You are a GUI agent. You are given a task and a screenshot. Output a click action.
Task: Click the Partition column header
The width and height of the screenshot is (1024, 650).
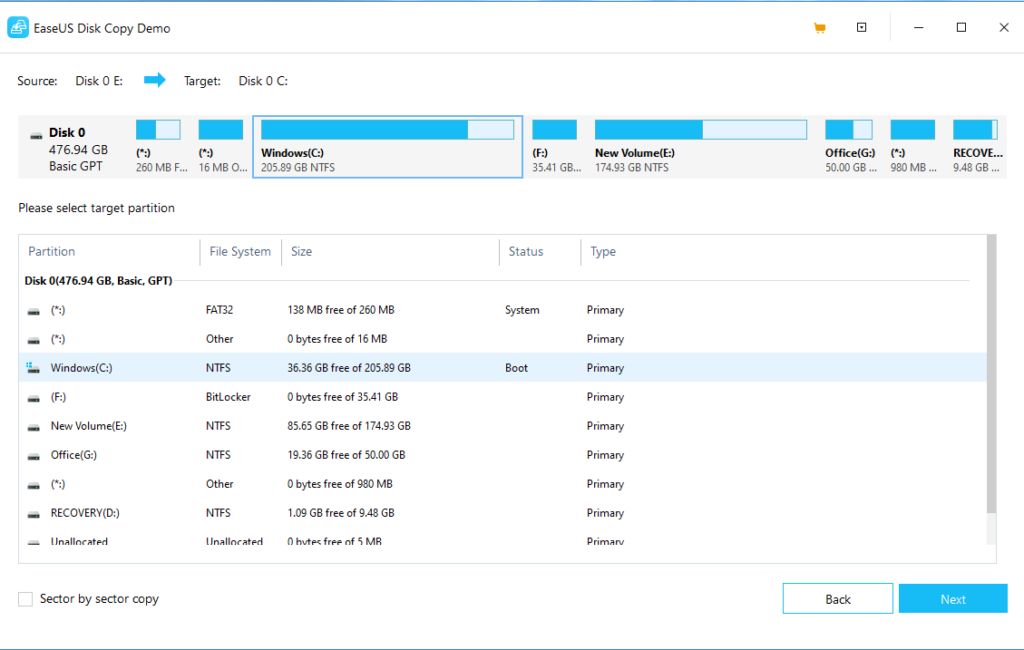[x=52, y=252]
